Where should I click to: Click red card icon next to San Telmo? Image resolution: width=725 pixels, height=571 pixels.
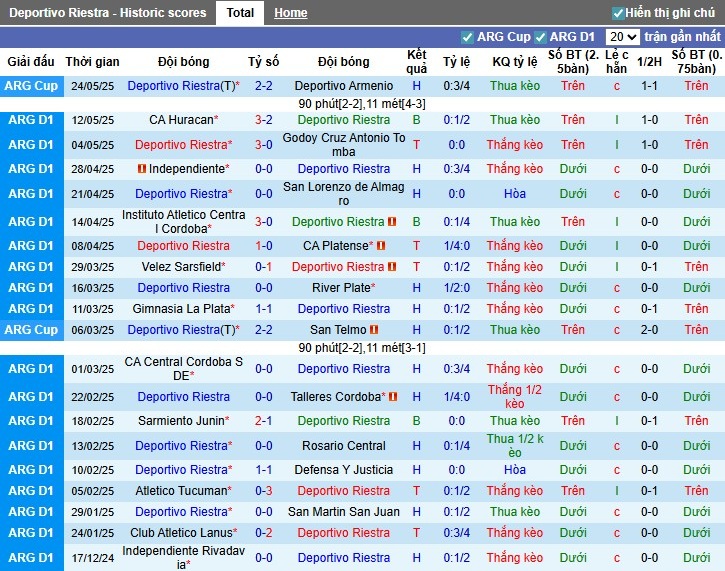click(374, 330)
